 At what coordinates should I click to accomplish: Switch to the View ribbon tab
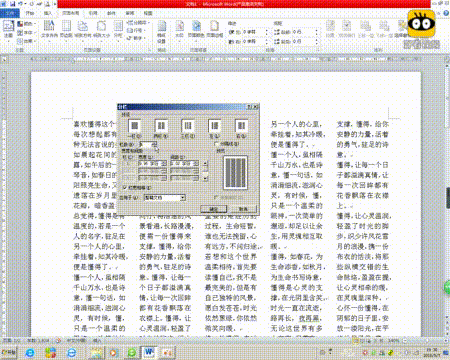click(148, 13)
